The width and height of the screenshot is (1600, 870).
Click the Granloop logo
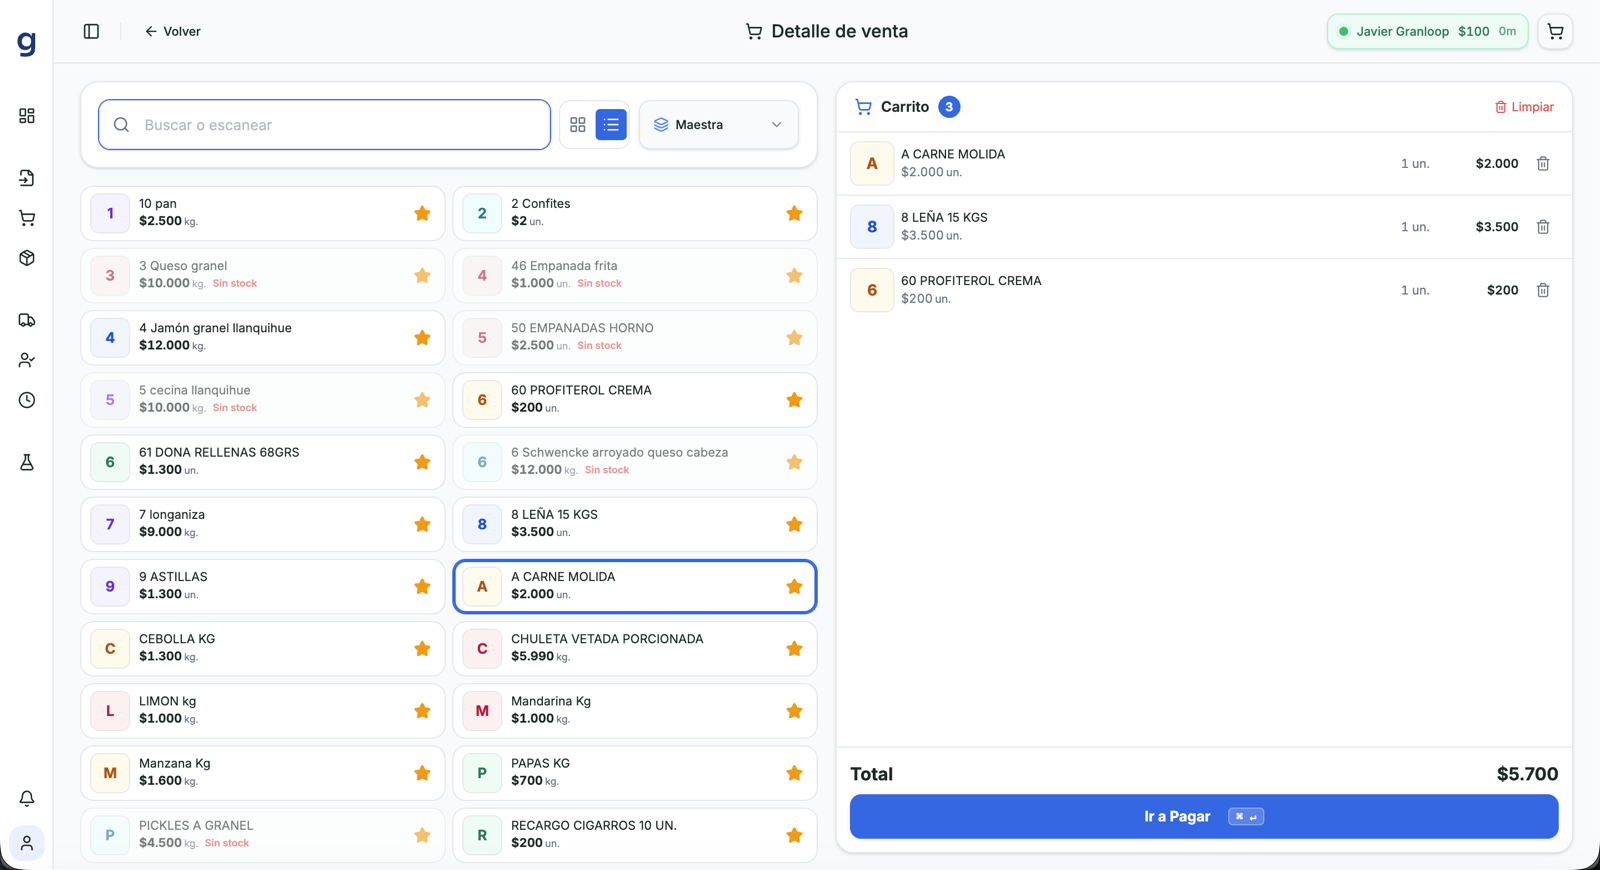click(x=27, y=42)
